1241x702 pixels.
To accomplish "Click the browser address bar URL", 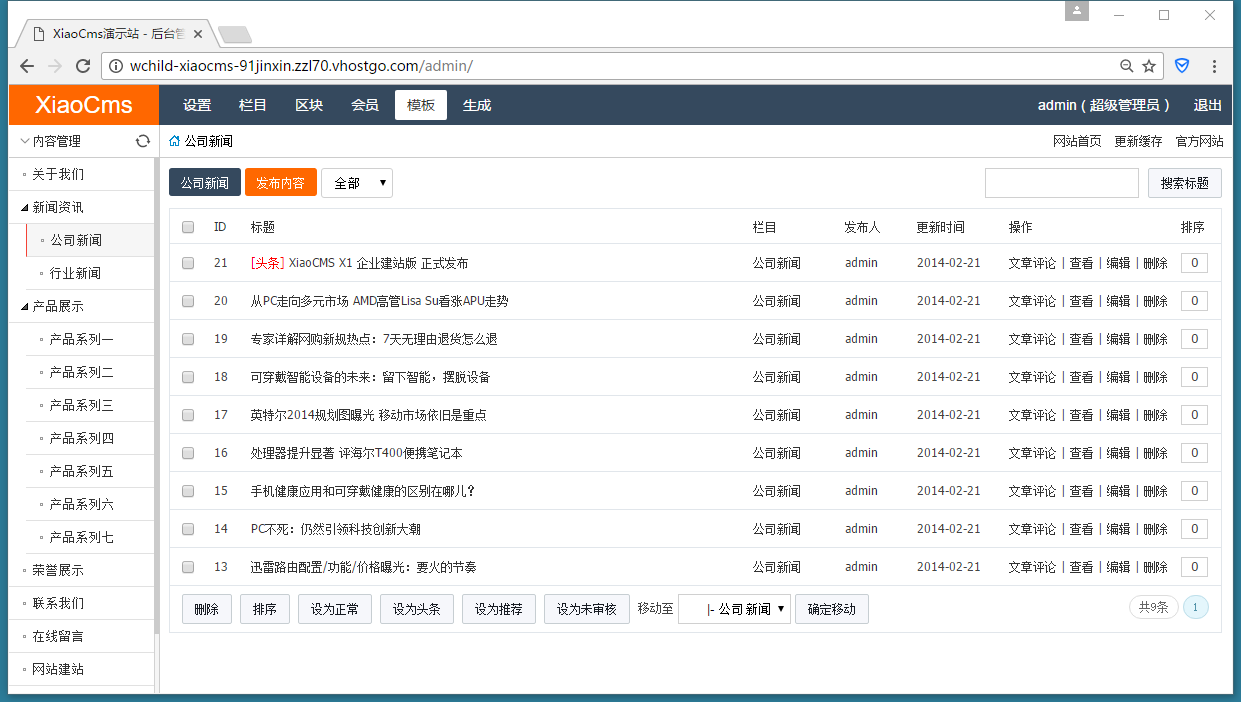I will click(x=301, y=66).
